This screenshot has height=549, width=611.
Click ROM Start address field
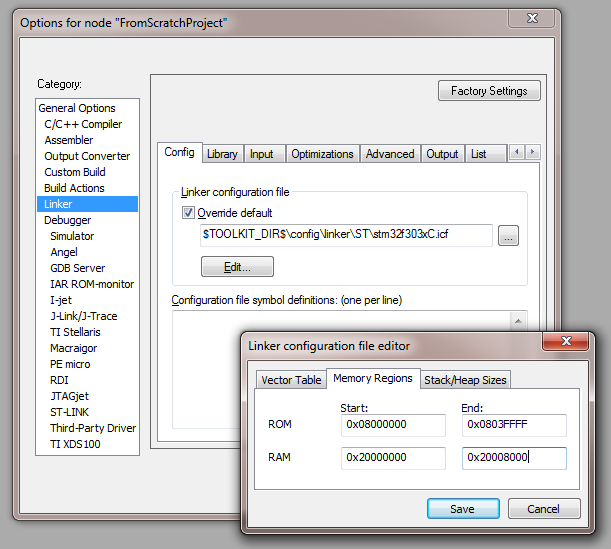[x=393, y=425]
